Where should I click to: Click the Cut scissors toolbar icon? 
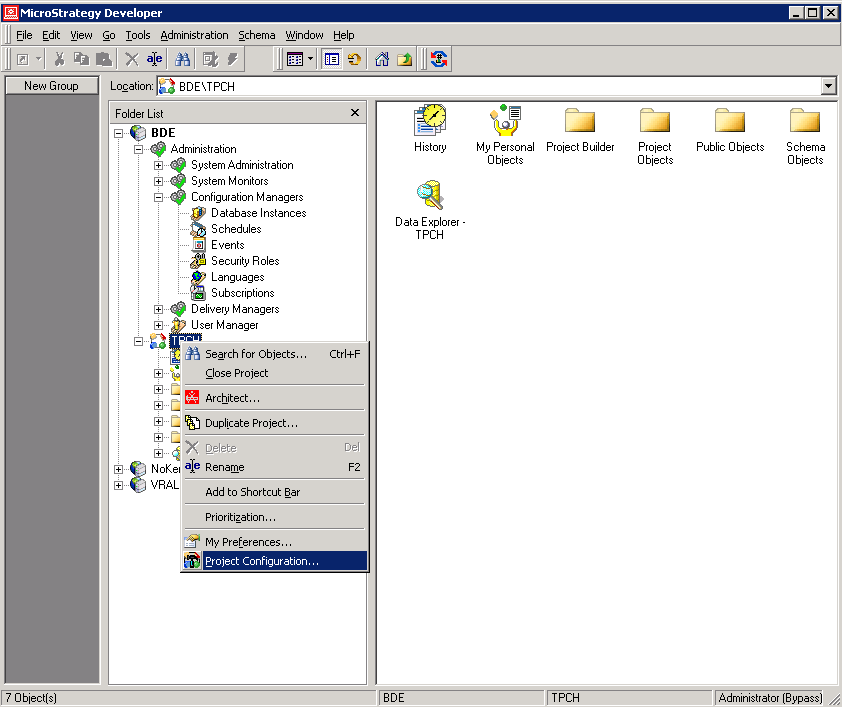coord(59,59)
